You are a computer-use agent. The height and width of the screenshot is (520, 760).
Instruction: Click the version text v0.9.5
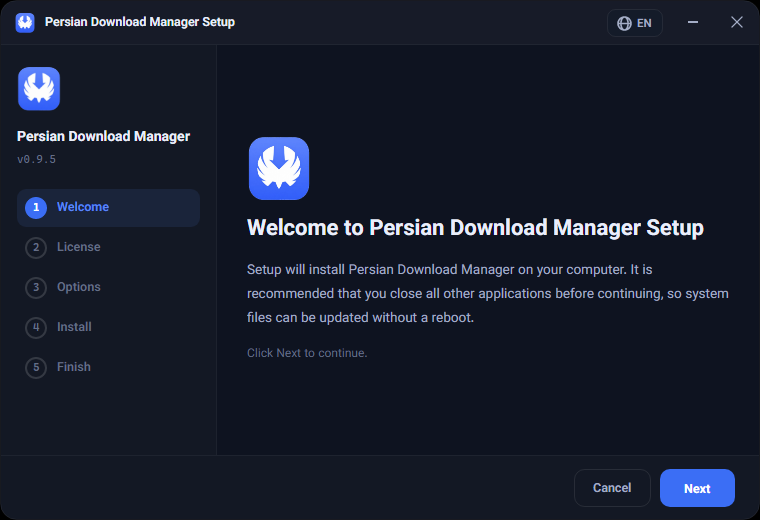tap(36, 159)
